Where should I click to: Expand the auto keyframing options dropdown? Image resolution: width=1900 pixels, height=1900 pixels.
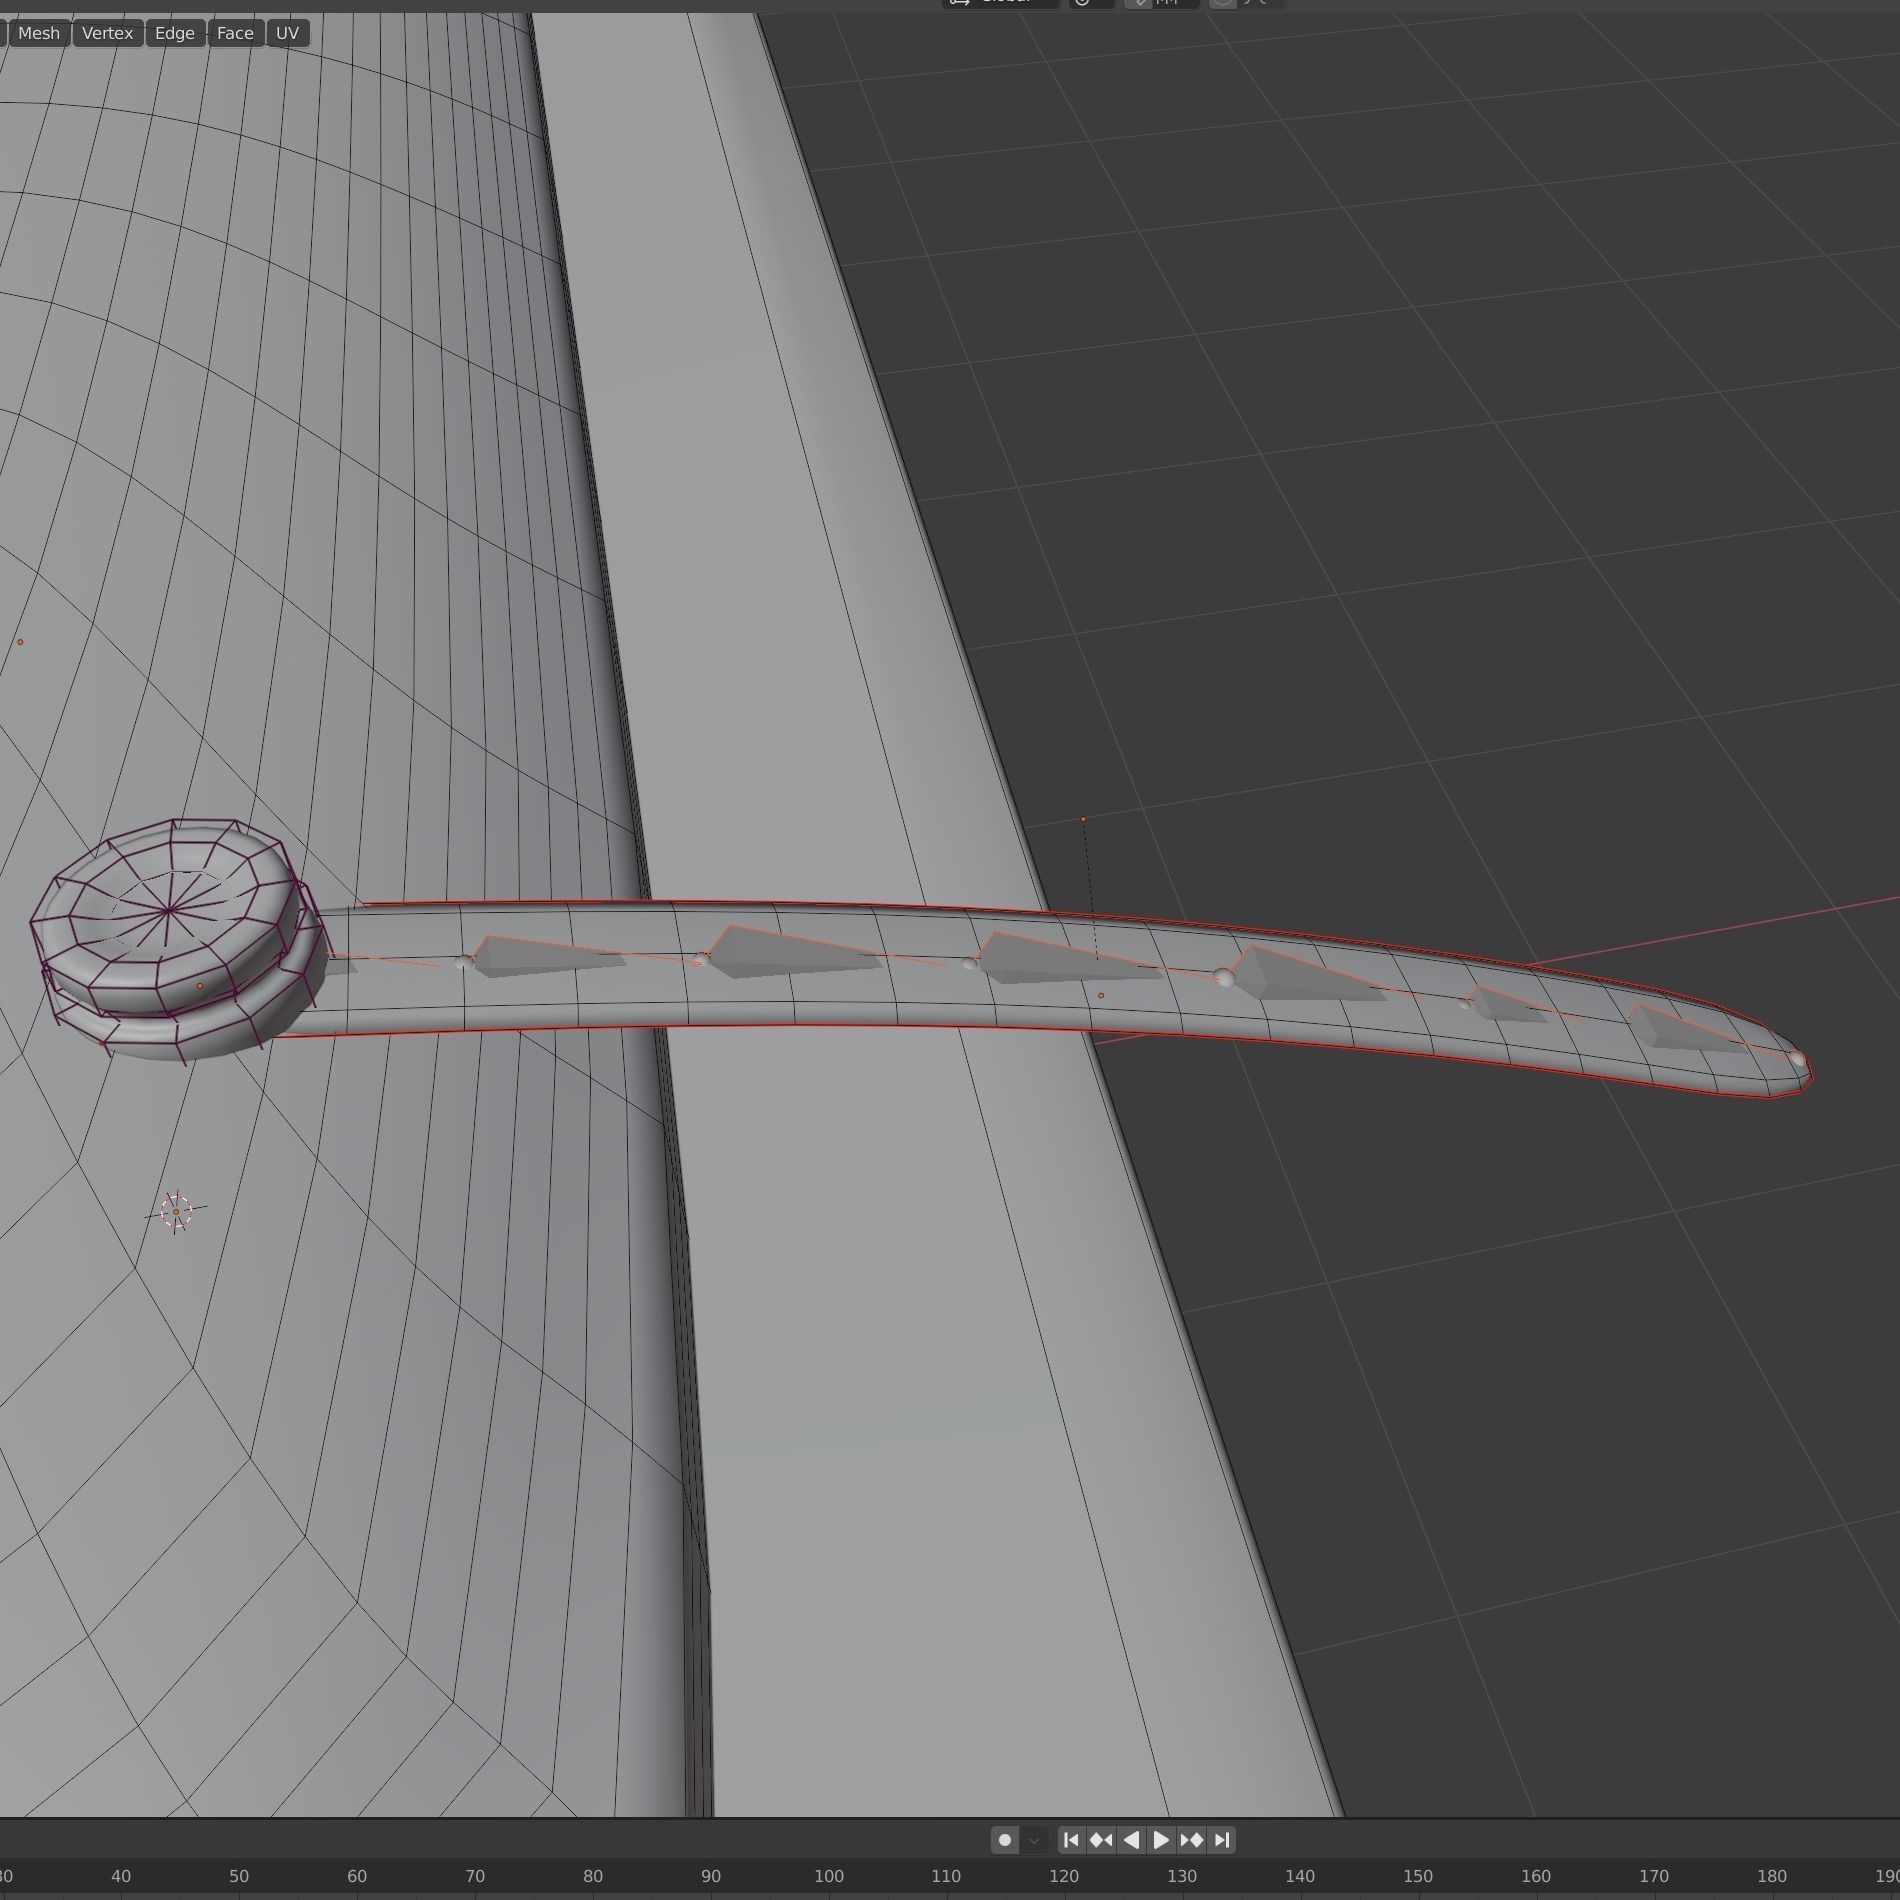(1034, 1839)
